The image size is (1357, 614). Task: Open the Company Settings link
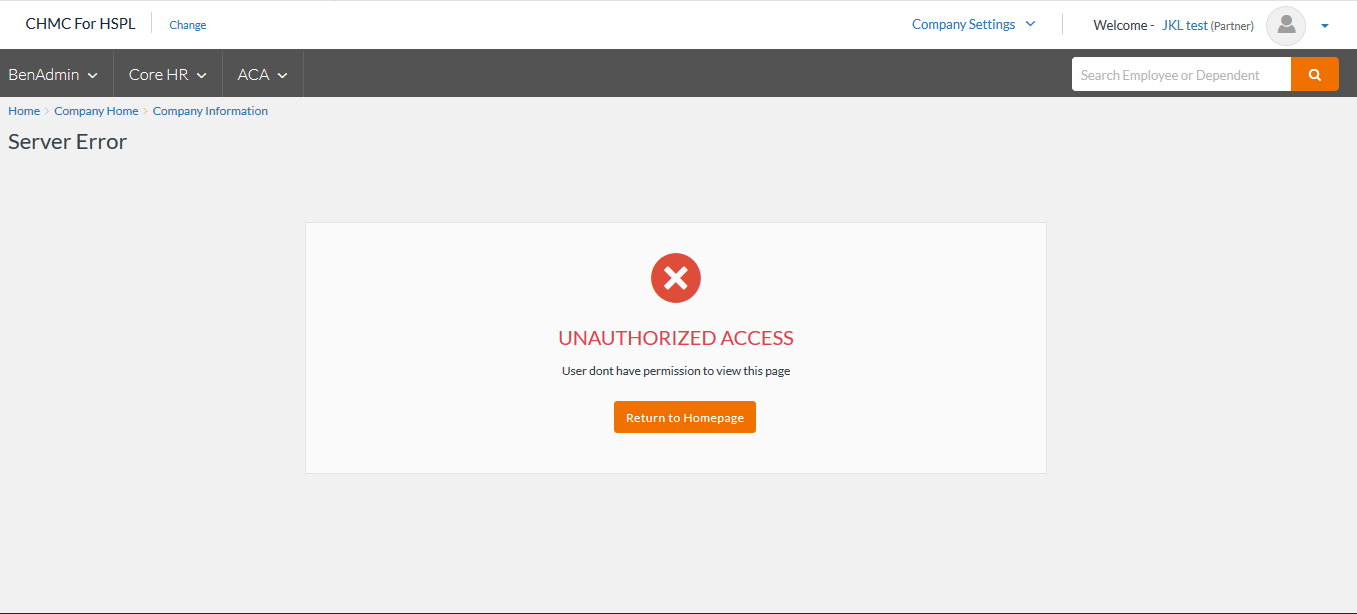coord(963,24)
